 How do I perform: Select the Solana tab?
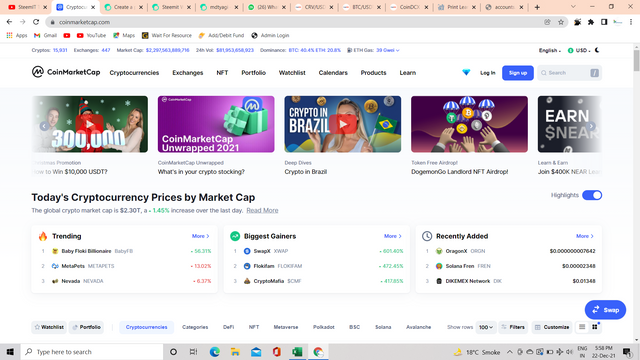383,327
